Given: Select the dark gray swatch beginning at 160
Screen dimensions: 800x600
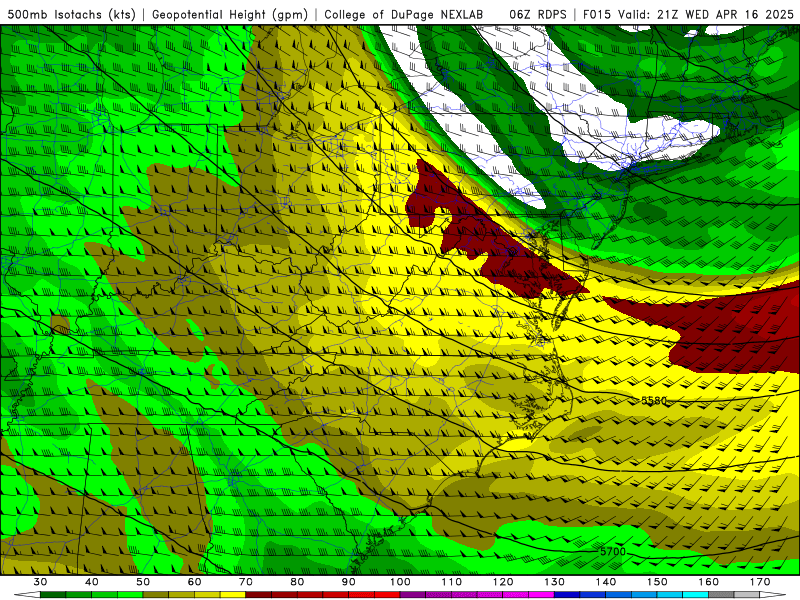Looking at the screenshot, I should [x=721, y=594].
